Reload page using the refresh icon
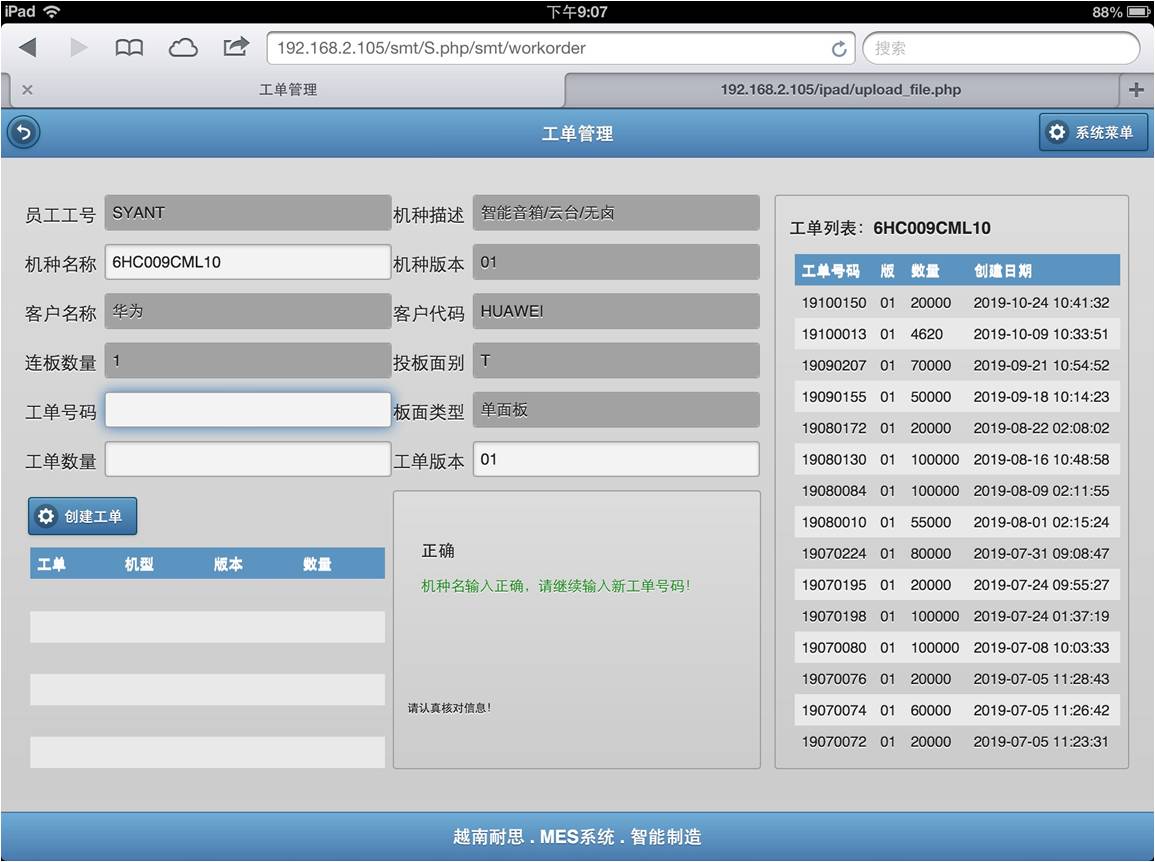1155x862 pixels. point(838,49)
